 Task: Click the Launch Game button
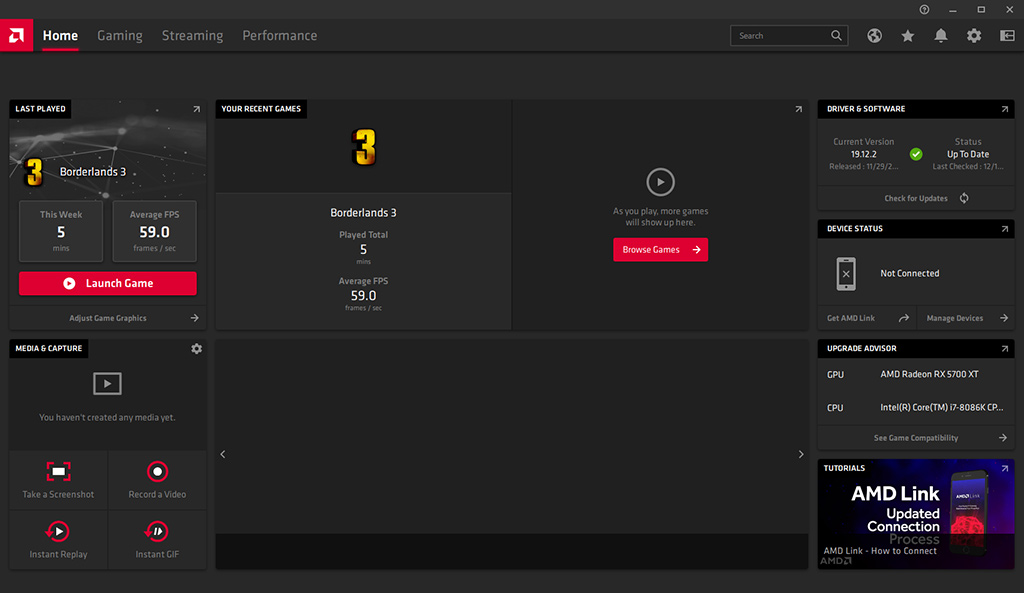(108, 283)
